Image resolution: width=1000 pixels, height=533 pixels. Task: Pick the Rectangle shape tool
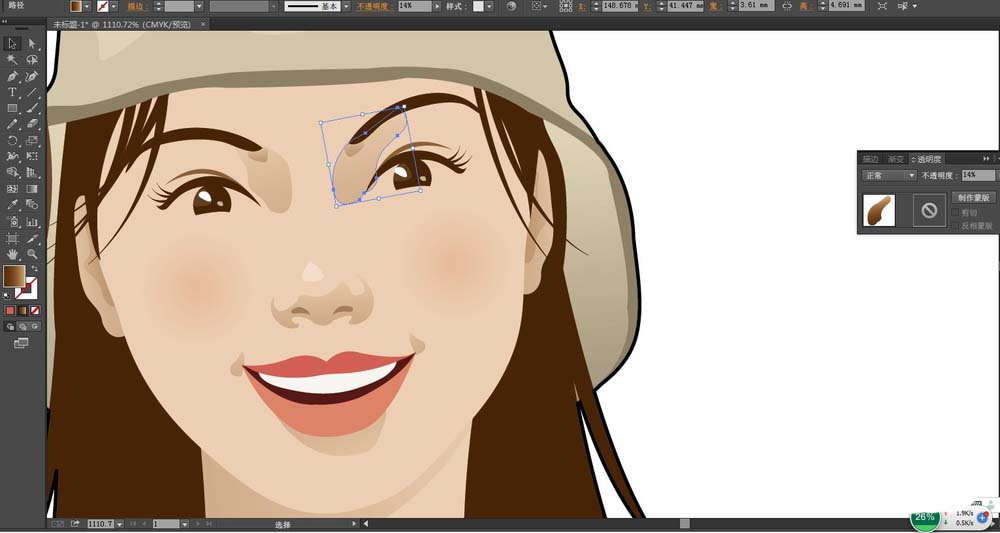point(12,108)
